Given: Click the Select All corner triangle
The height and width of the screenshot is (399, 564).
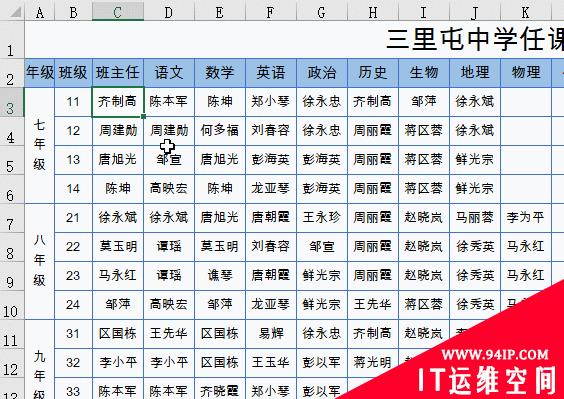Looking at the screenshot, I should point(14,12).
